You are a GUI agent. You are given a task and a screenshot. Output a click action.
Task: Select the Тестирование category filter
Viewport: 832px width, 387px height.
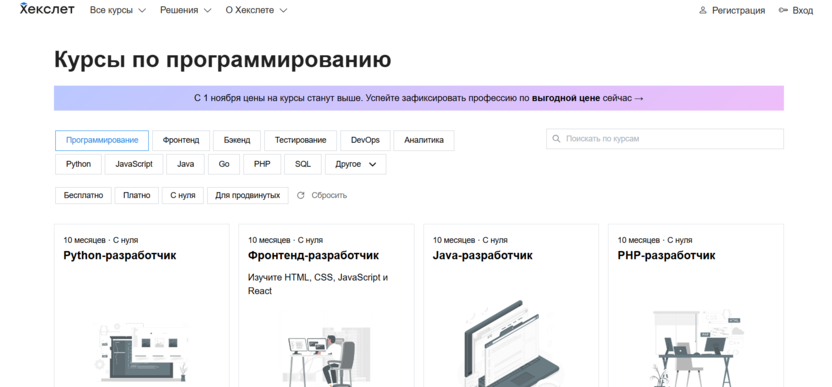pyautogui.click(x=300, y=140)
